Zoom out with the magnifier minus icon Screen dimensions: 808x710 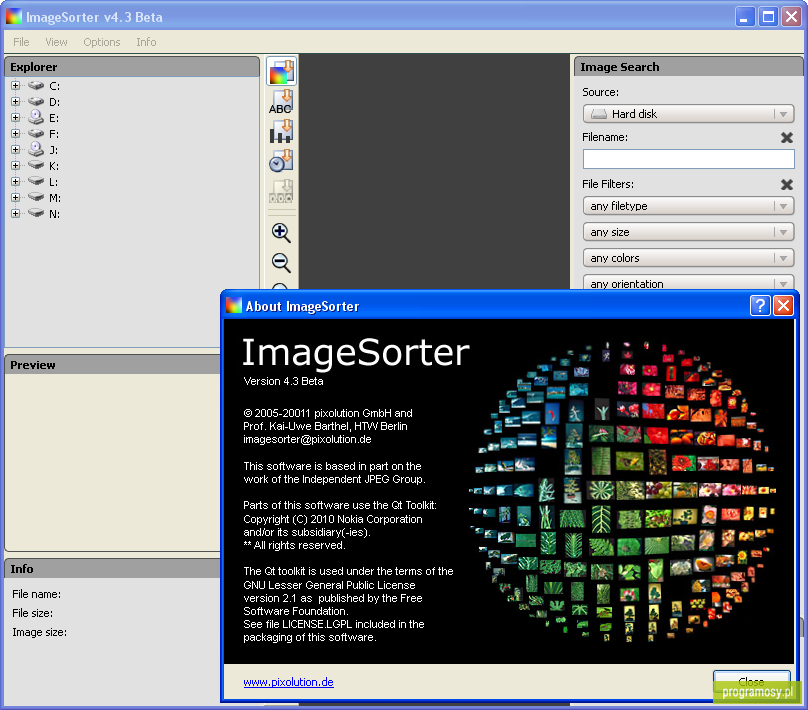click(x=281, y=263)
